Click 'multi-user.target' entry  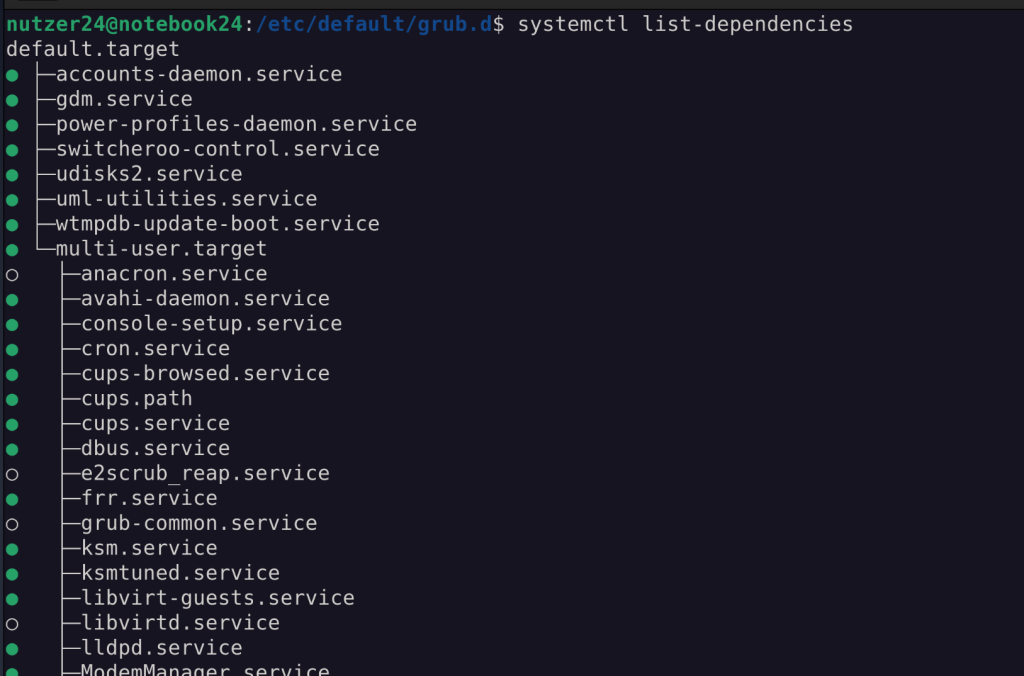point(161,248)
